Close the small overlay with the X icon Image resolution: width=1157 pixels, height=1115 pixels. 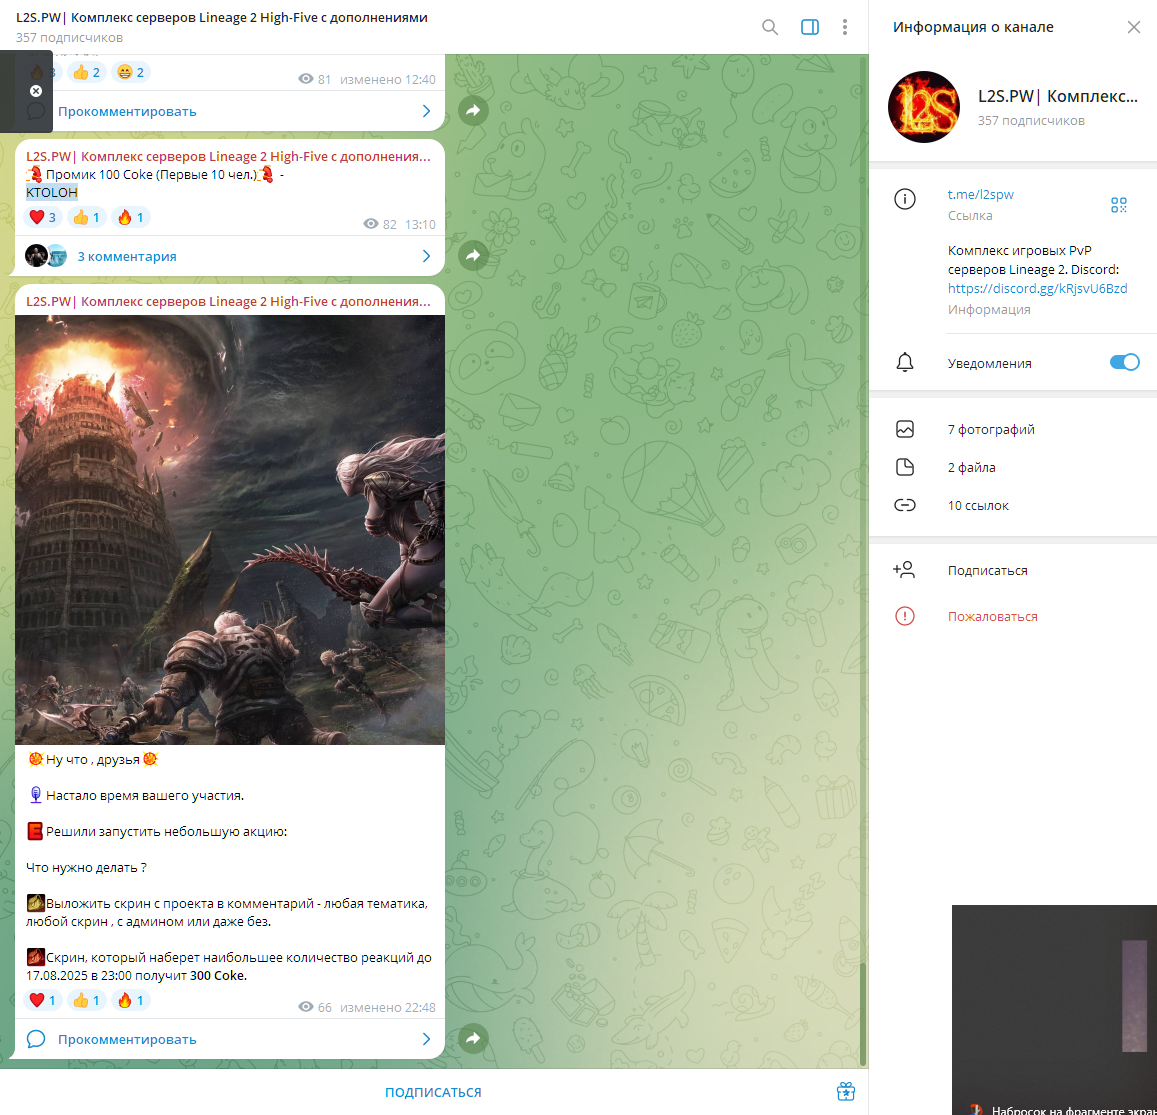click(x=35, y=91)
